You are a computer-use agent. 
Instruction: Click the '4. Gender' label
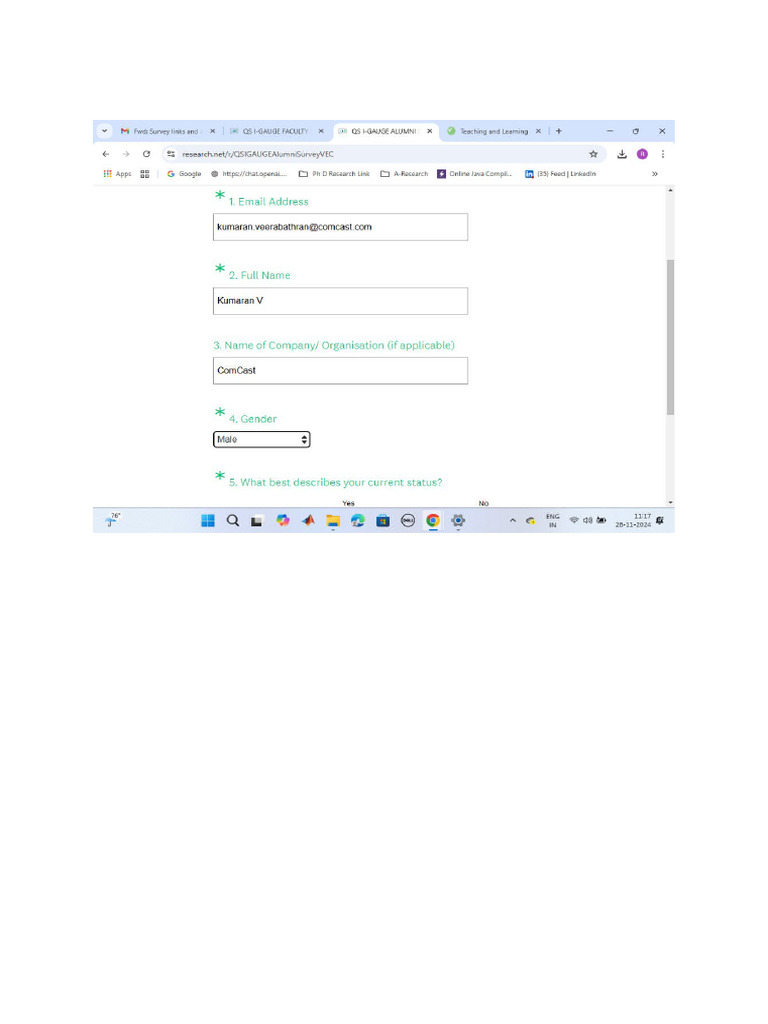point(253,419)
